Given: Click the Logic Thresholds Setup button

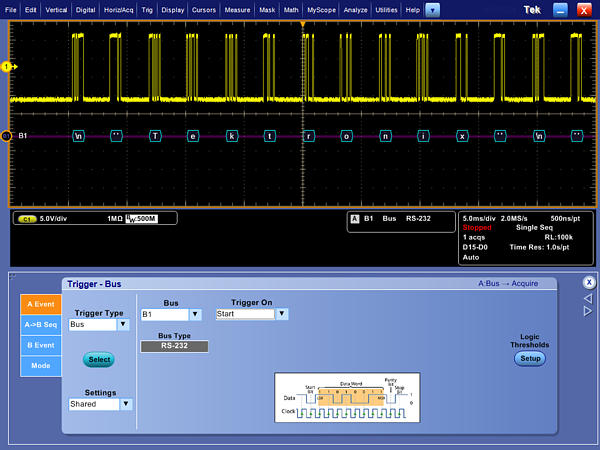Looking at the screenshot, I should (529, 358).
